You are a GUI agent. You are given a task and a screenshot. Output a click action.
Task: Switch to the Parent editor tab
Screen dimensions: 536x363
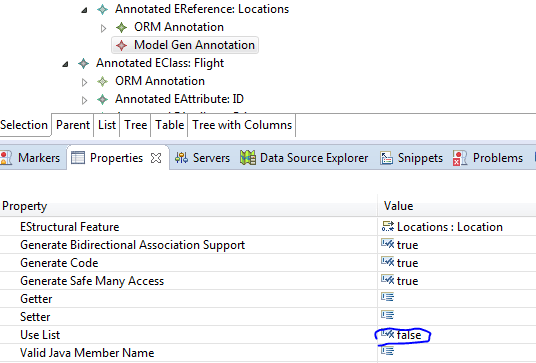[x=73, y=125]
